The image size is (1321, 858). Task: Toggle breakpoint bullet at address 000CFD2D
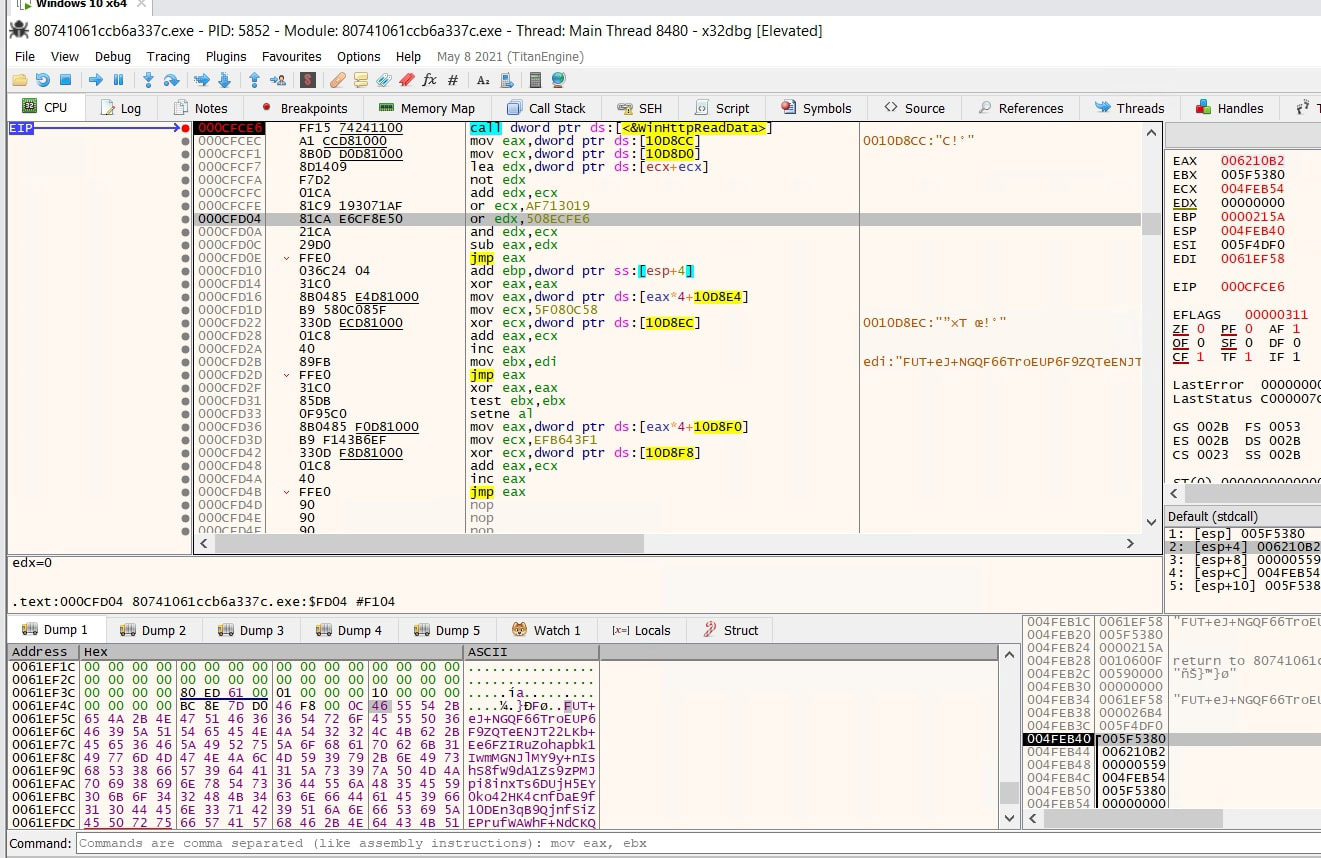tap(185, 375)
